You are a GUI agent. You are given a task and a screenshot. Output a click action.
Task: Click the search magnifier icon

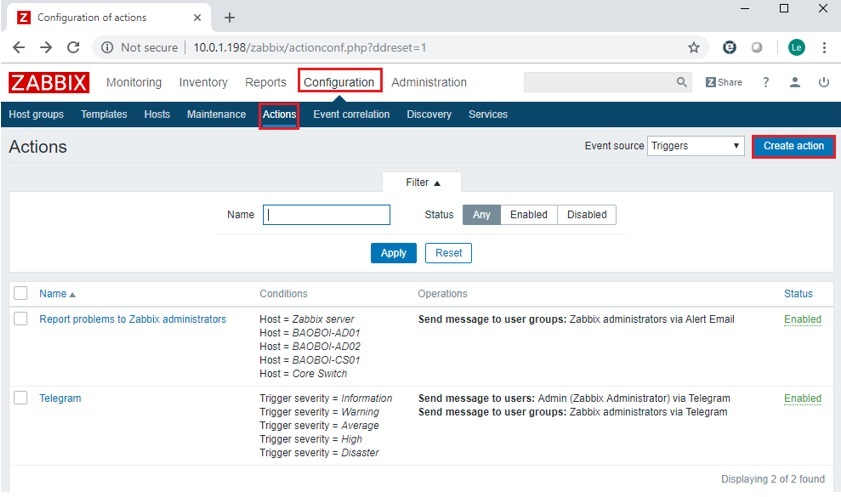coord(682,82)
